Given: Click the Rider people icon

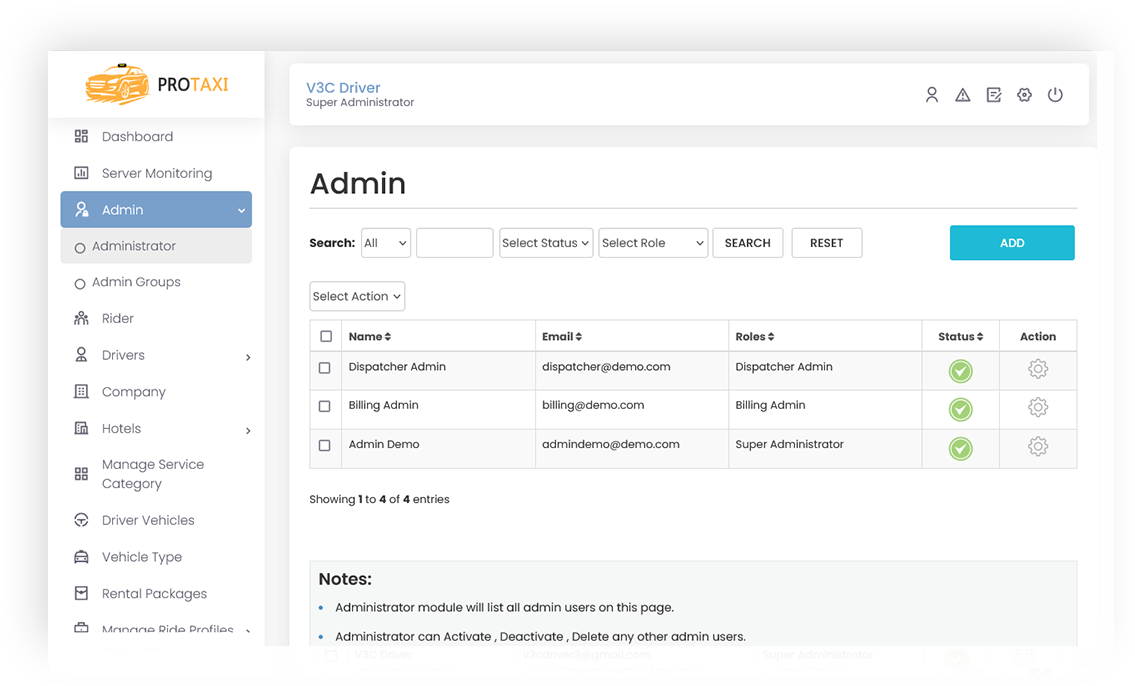Looking at the screenshot, I should (x=81, y=318).
